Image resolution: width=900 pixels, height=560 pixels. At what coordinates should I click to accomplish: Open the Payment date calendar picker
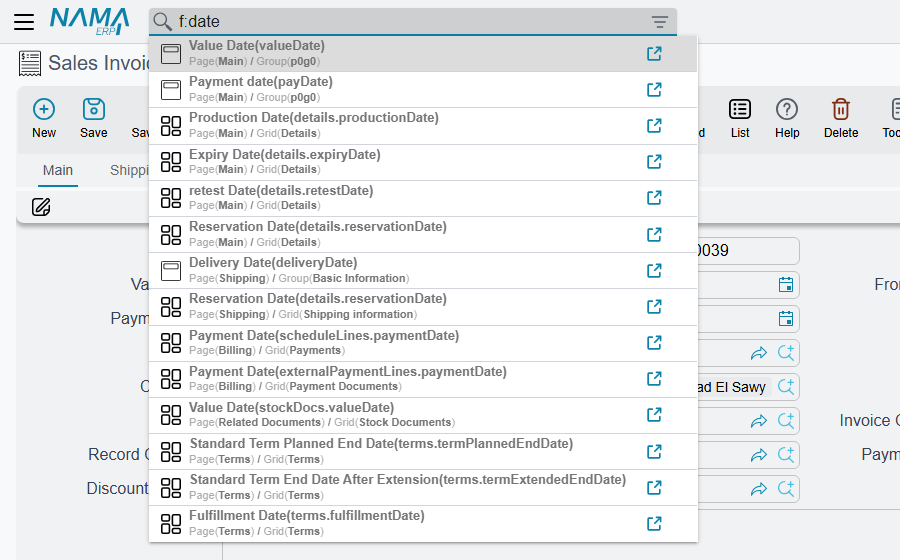[x=786, y=318]
